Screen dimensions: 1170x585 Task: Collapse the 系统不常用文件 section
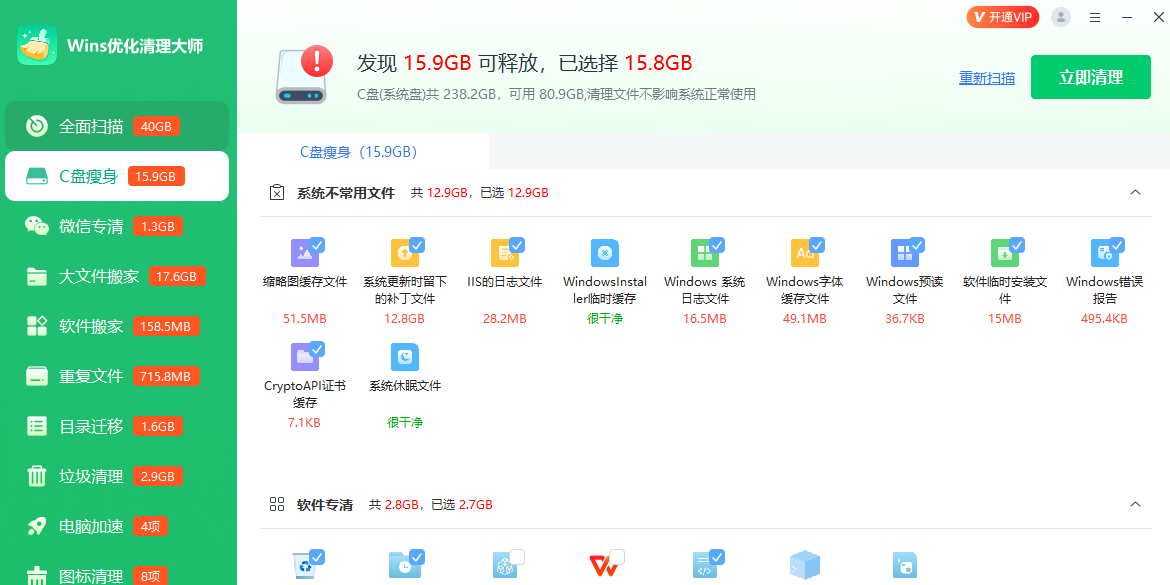[x=1135, y=191]
